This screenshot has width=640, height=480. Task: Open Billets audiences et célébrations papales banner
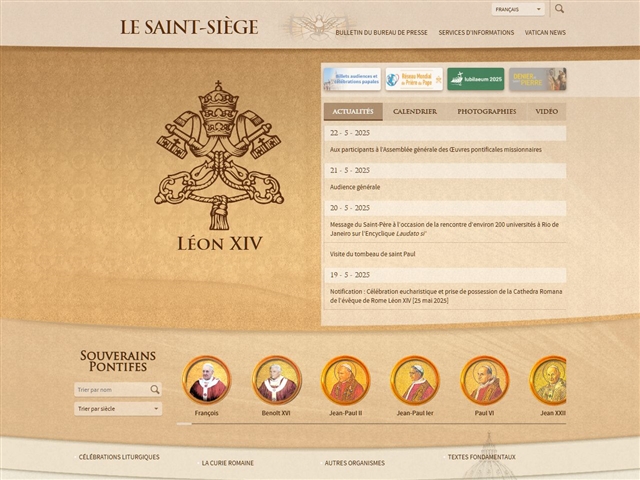coord(352,79)
